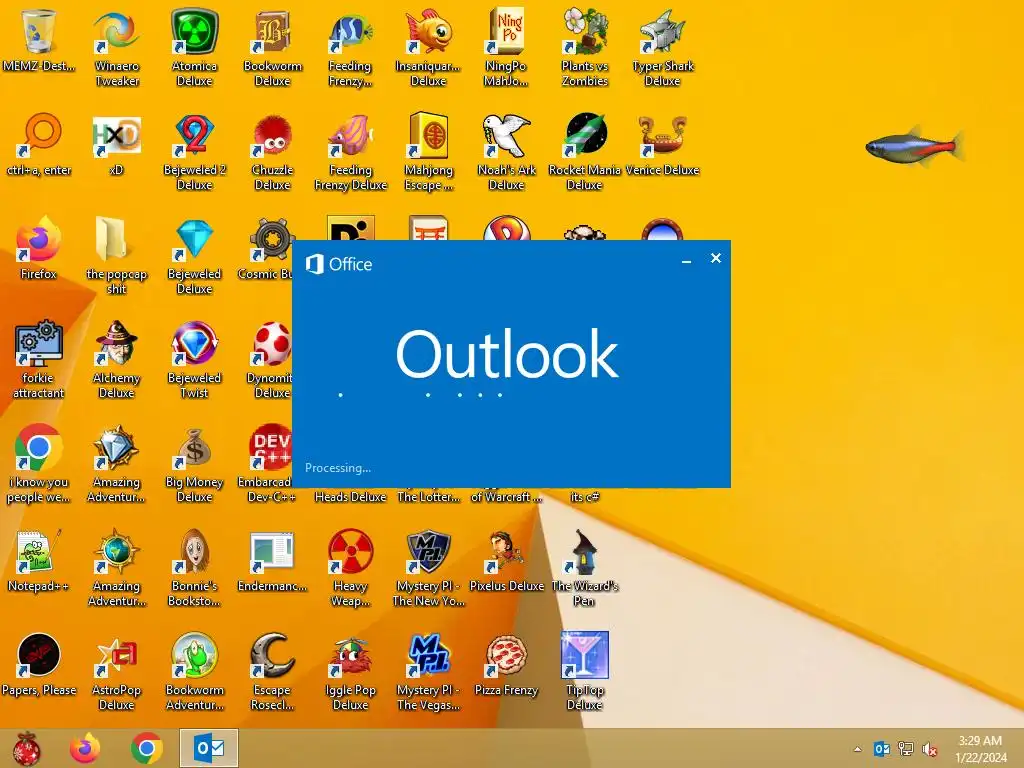The width and height of the screenshot is (1024, 768).
Task: Click the Outlook taskbar button
Action: point(208,748)
